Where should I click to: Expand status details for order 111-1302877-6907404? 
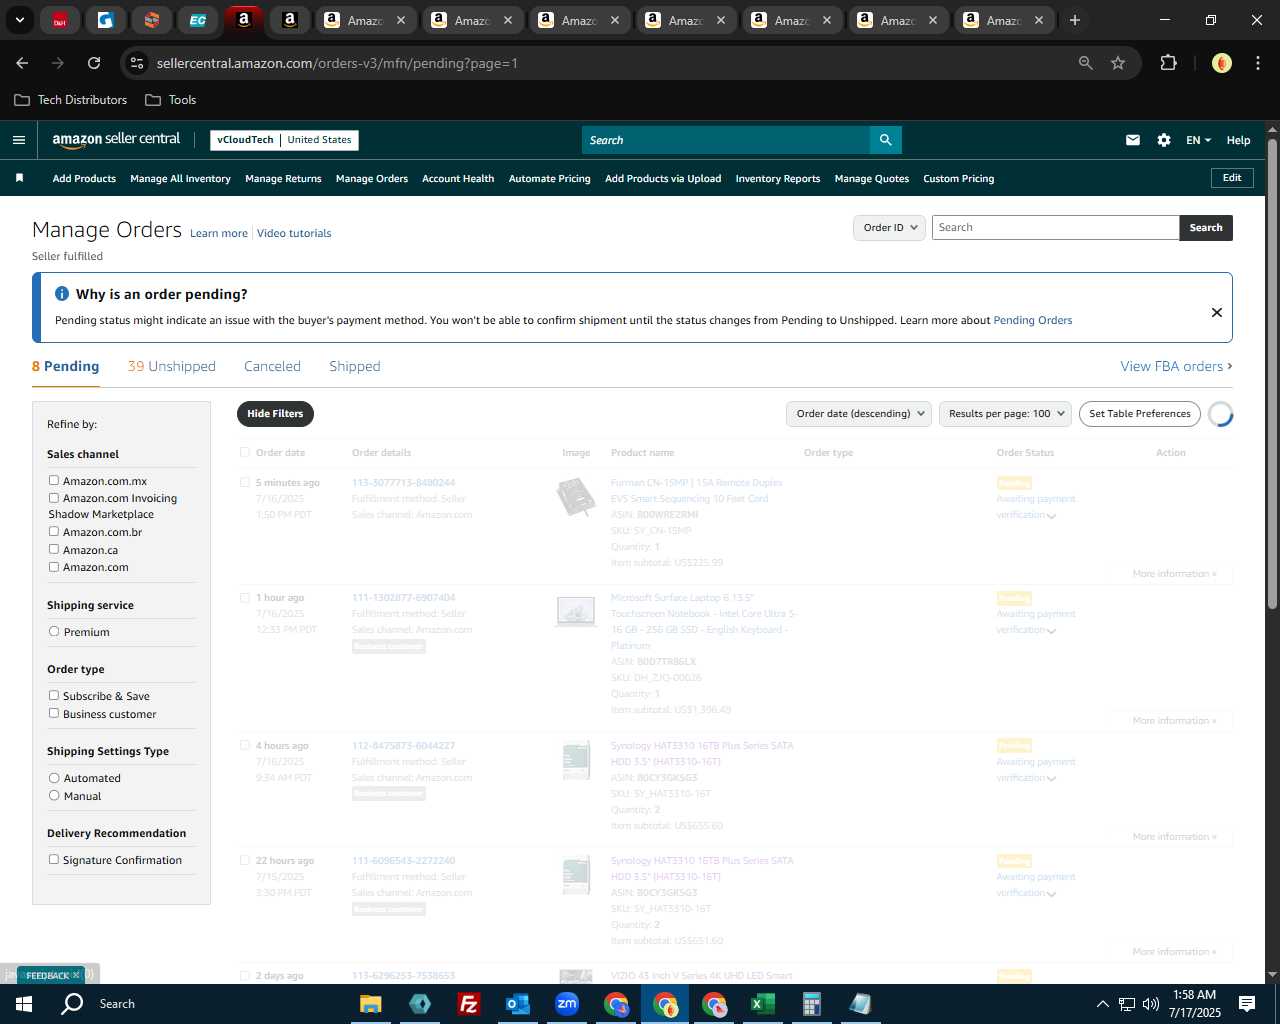[1051, 631]
